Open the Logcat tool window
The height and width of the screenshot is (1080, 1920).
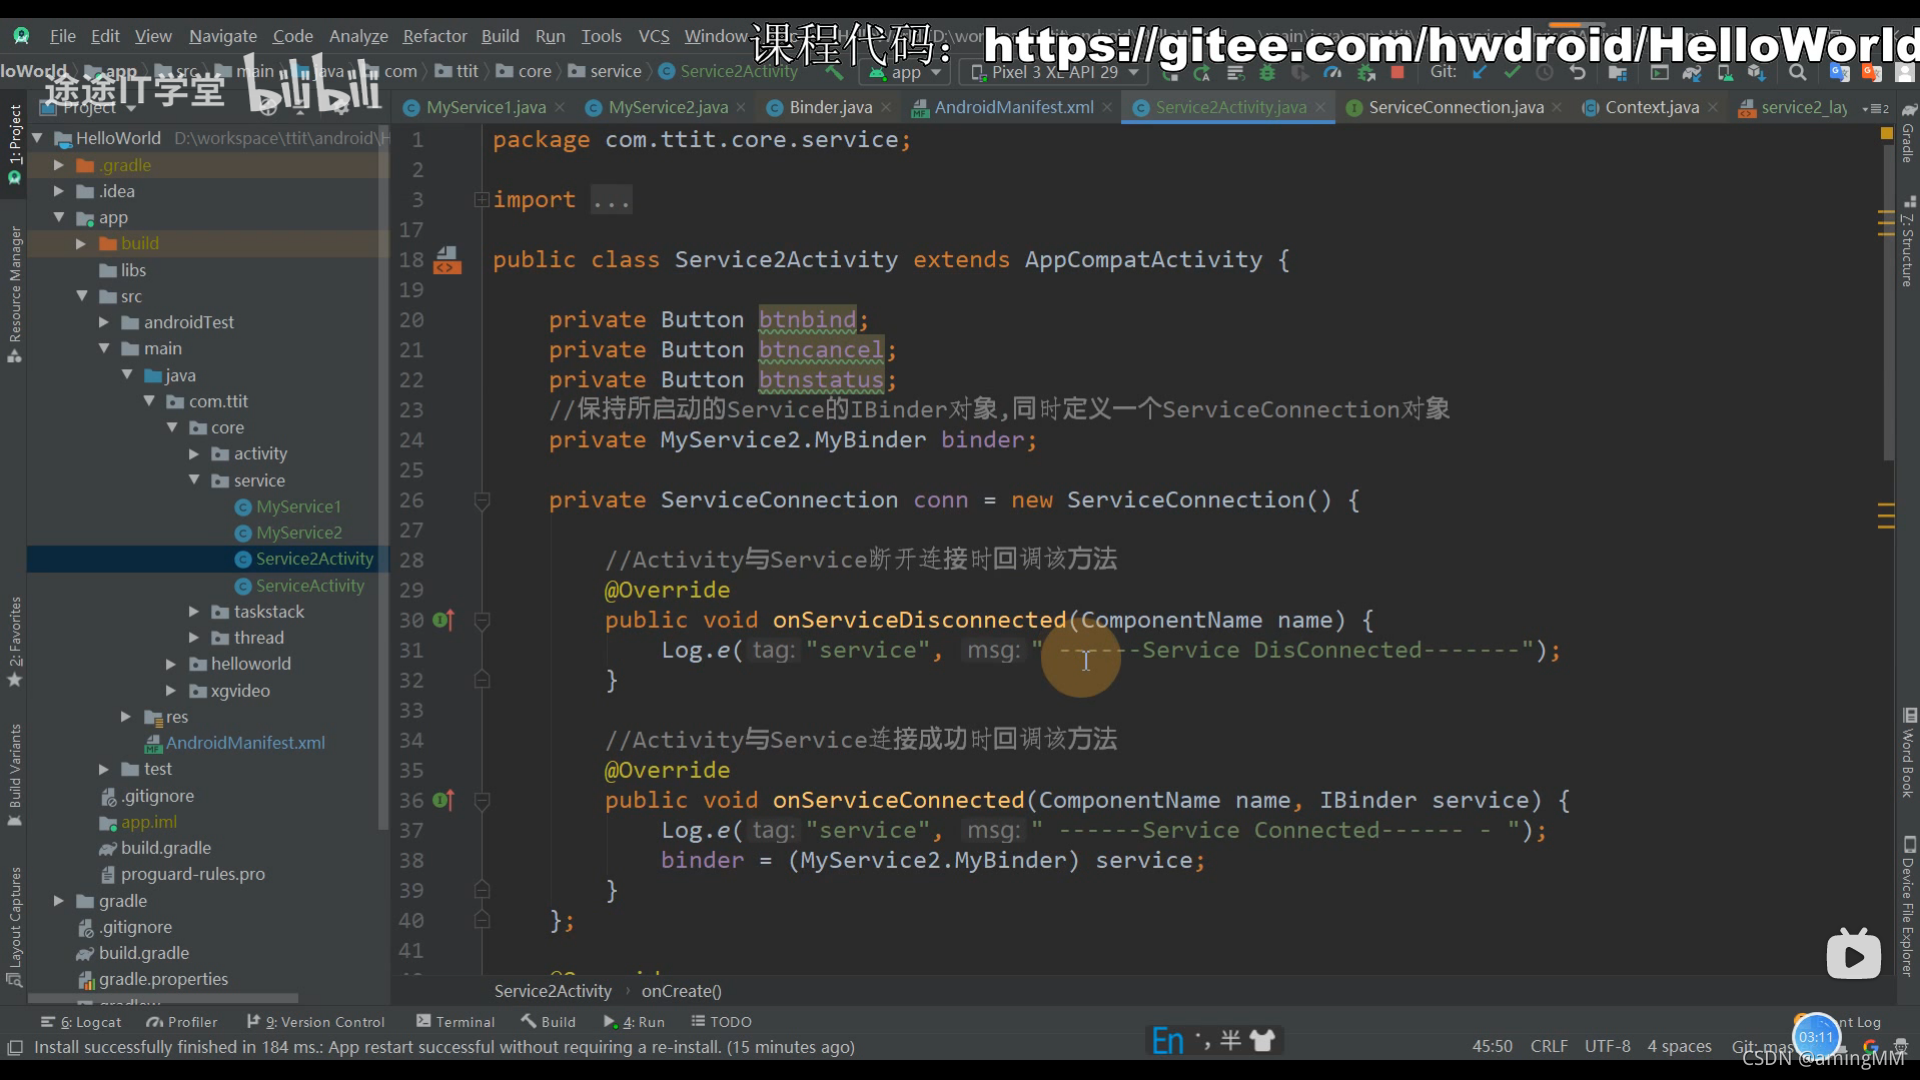[81, 1022]
